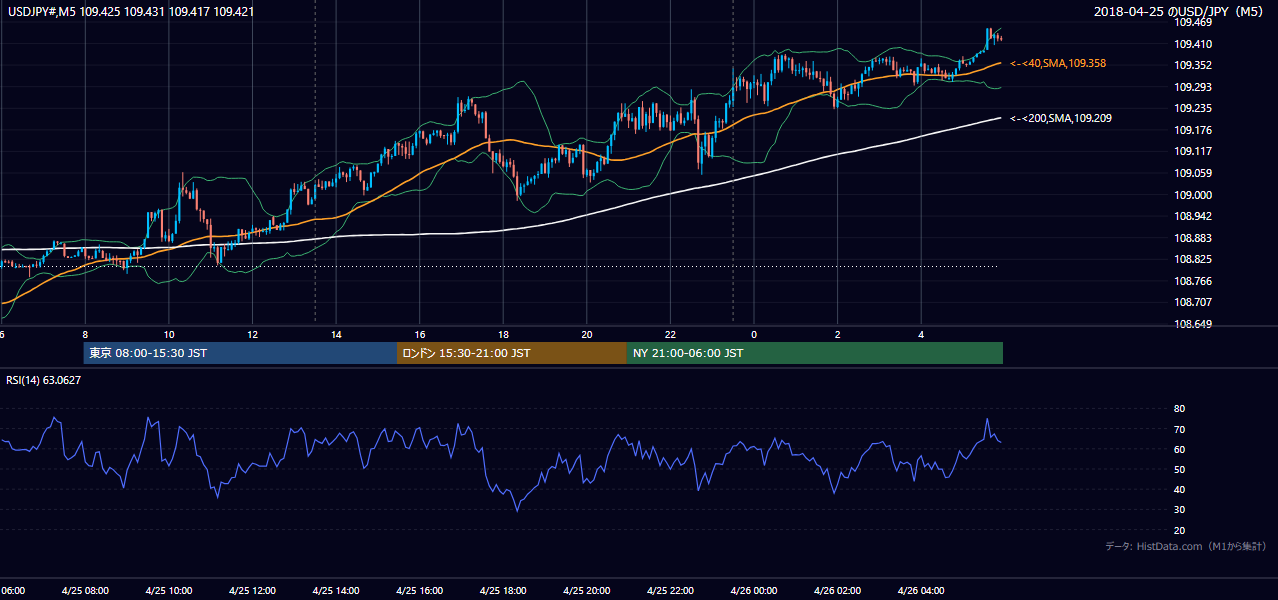Image resolution: width=1278 pixels, height=600 pixels.
Task: Click the HistData.com data source credit
Action: [x=1186, y=546]
